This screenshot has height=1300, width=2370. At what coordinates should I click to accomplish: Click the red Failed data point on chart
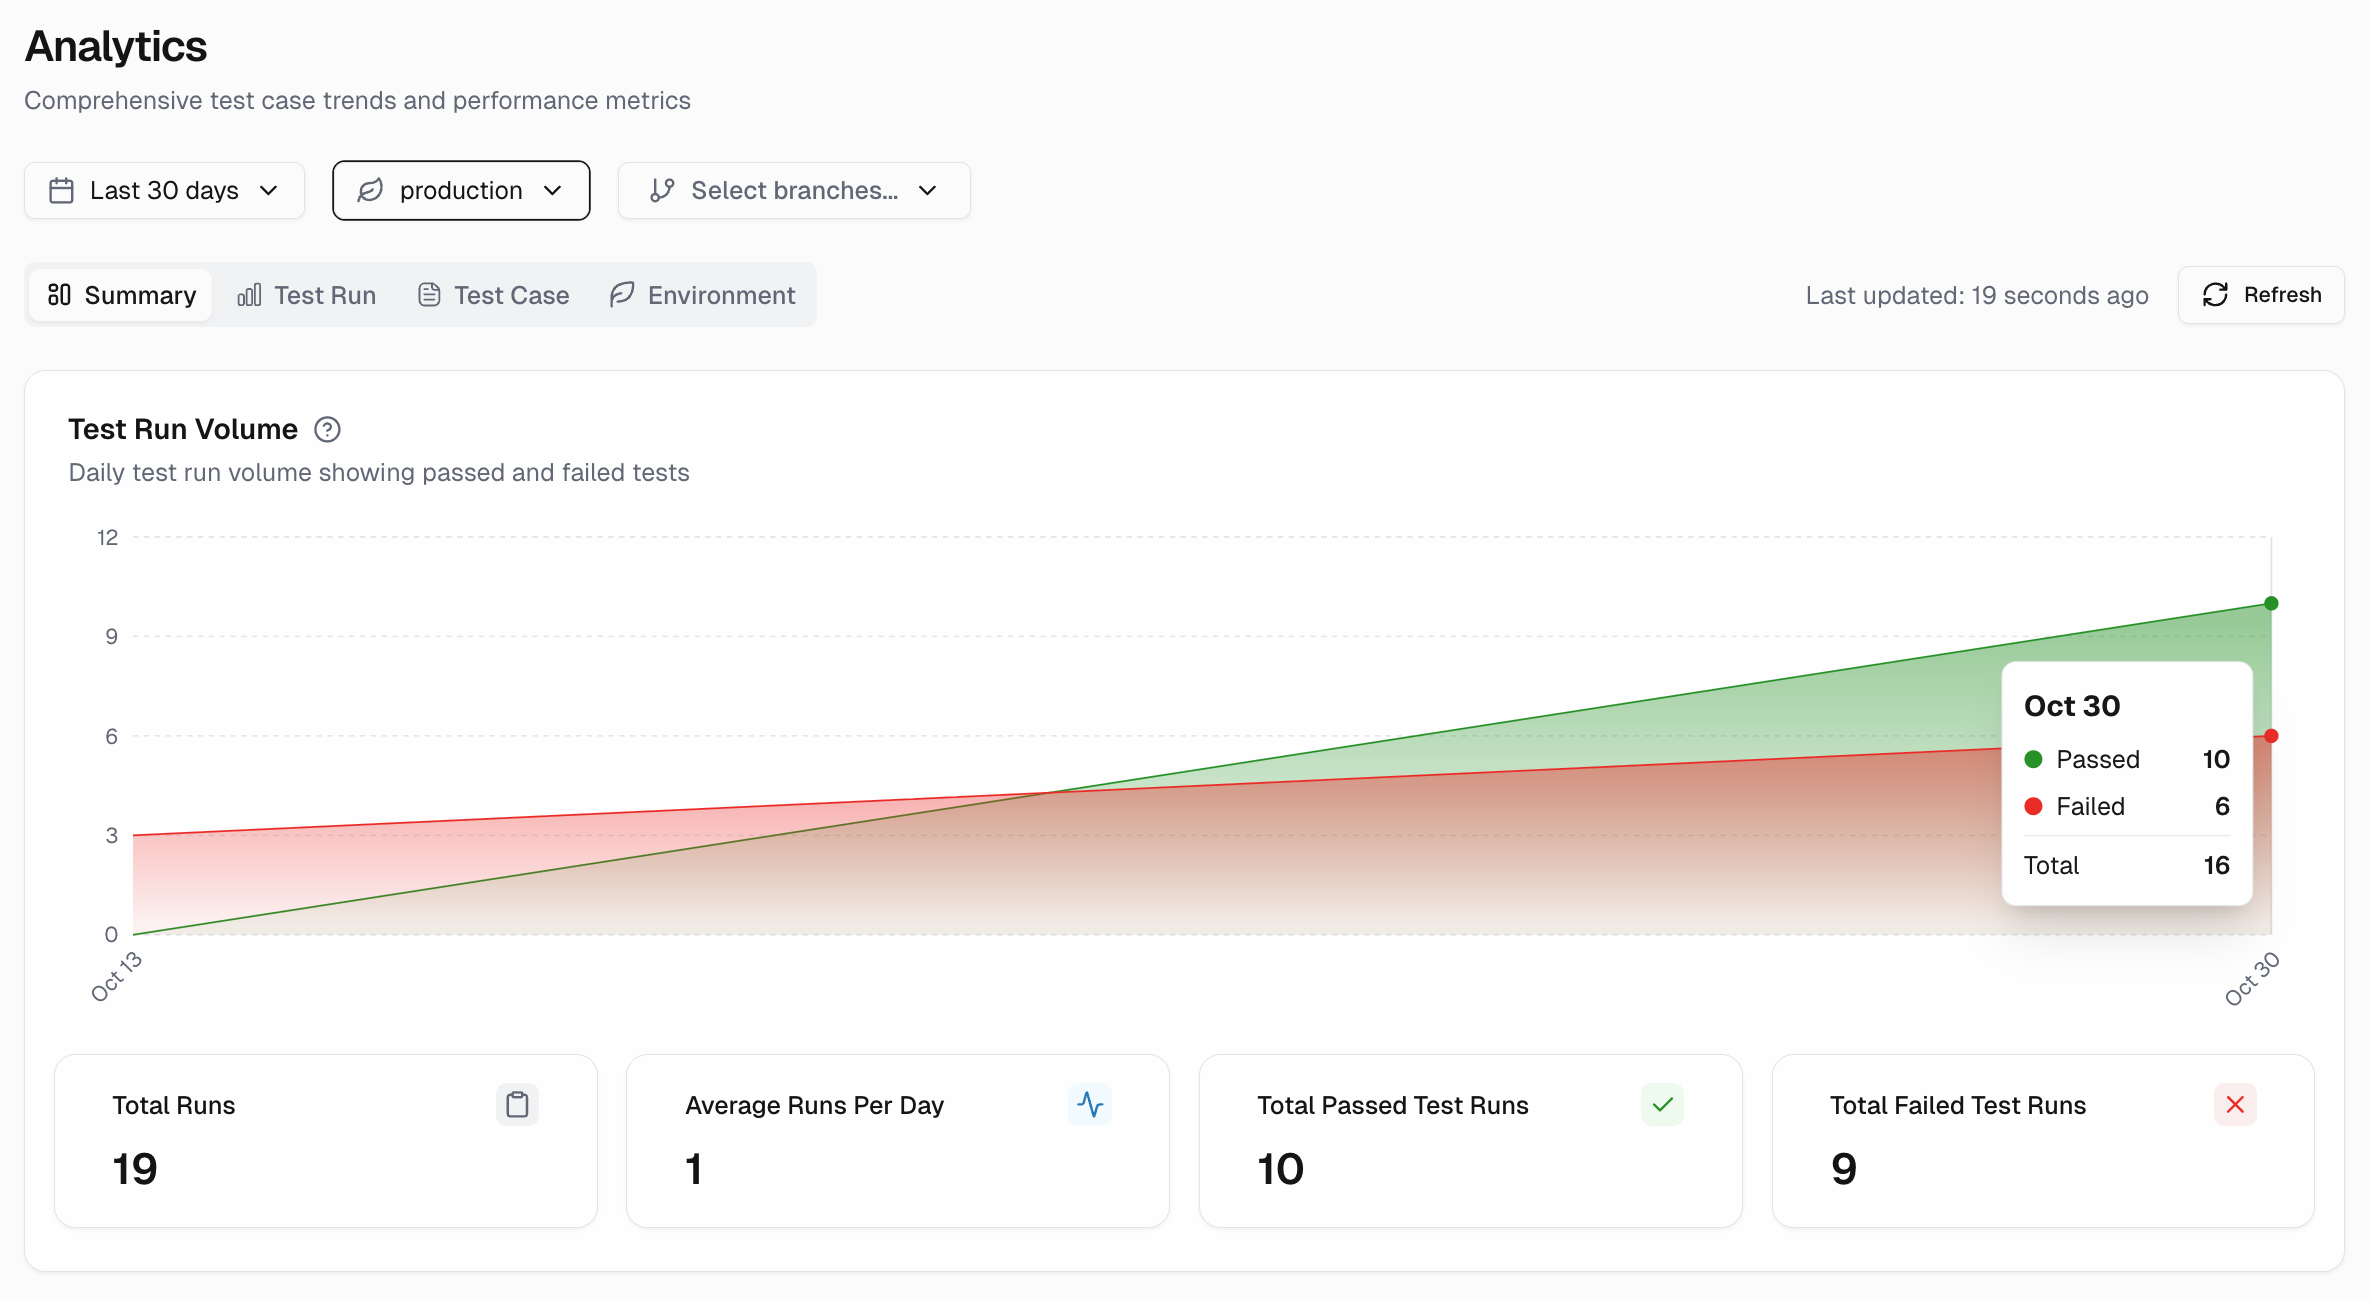[x=2271, y=736]
